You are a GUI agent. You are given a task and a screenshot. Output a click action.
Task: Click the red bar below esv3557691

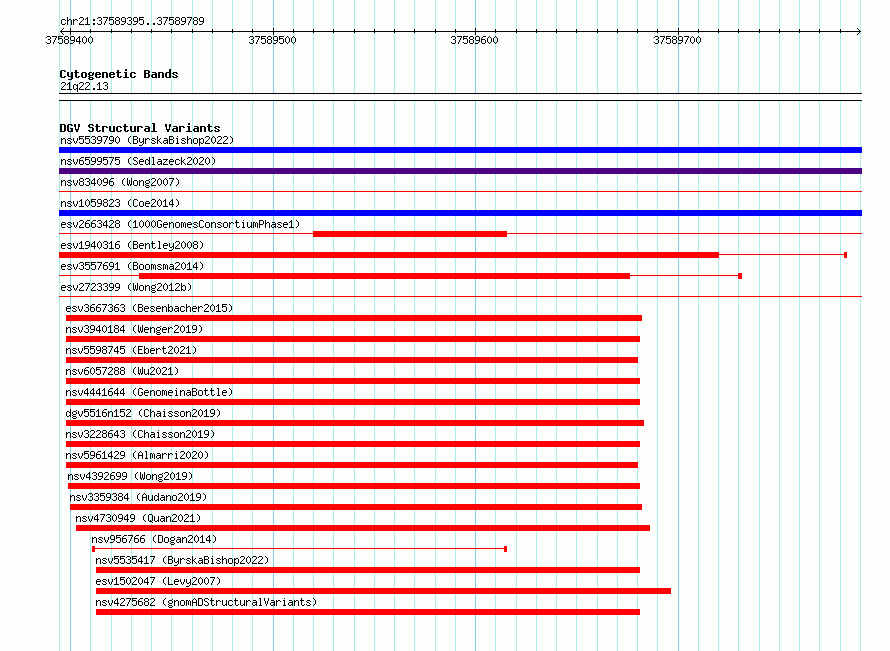[384, 276]
